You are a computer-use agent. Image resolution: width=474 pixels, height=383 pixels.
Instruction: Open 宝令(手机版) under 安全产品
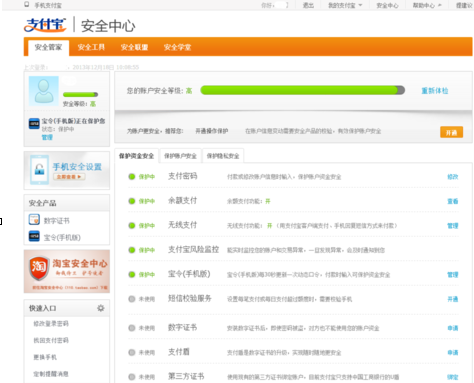pyautogui.click(x=62, y=237)
